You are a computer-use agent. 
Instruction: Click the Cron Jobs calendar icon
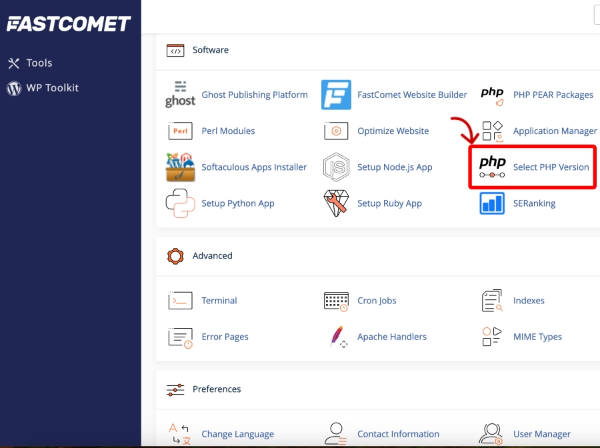coord(336,301)
